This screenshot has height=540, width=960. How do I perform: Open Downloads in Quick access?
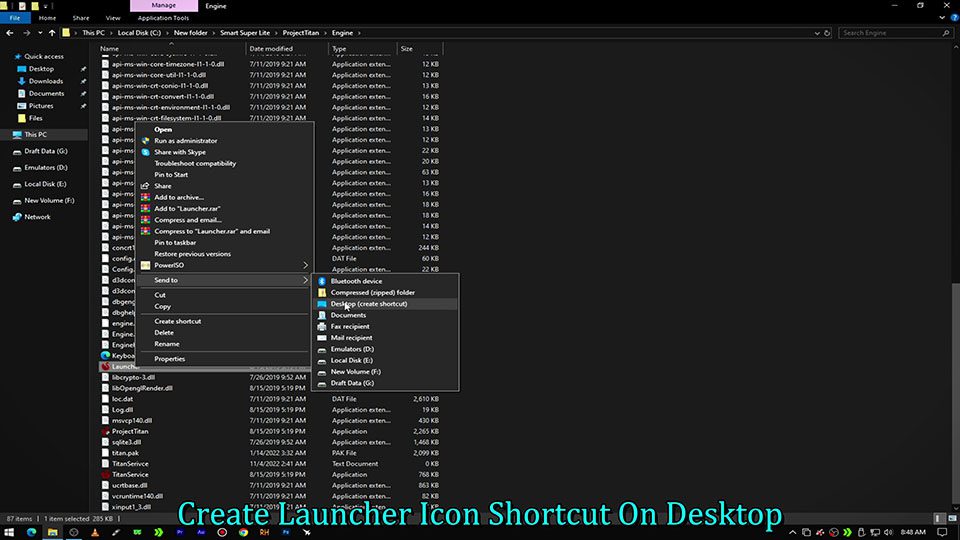[46, 81]
